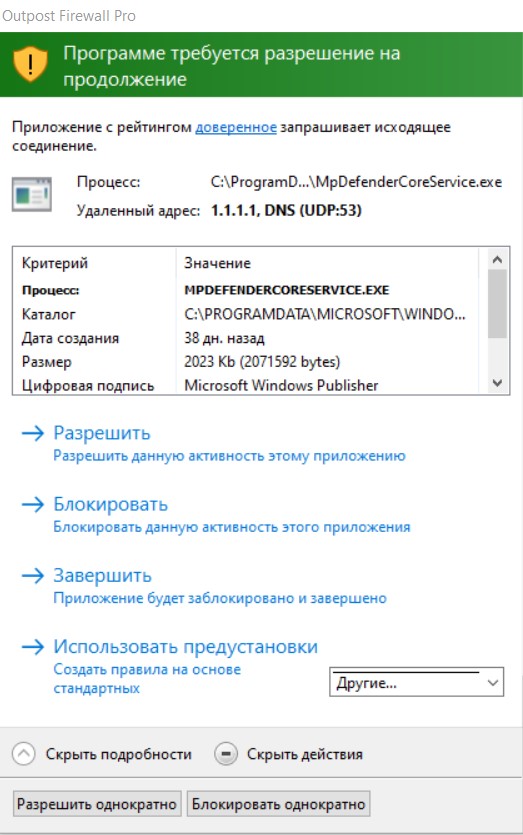Click the arrow icon beside Разрешить
This screenshot has height=835, width=523.
[x=32, y=433]
